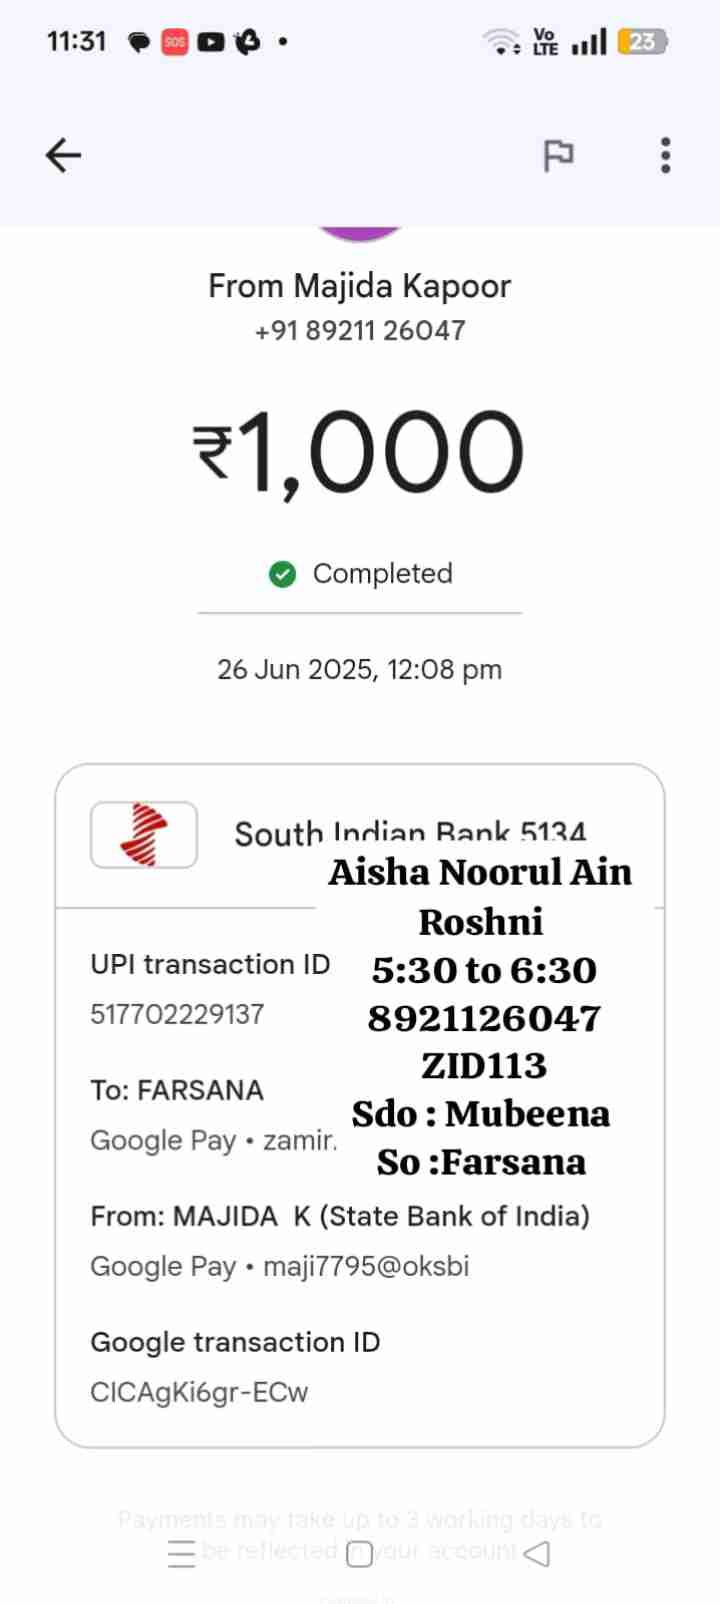720x1604 pixels.
Task: Open the three-dot overflow menu
Action: pyautogui.click(x=665, y=155)
